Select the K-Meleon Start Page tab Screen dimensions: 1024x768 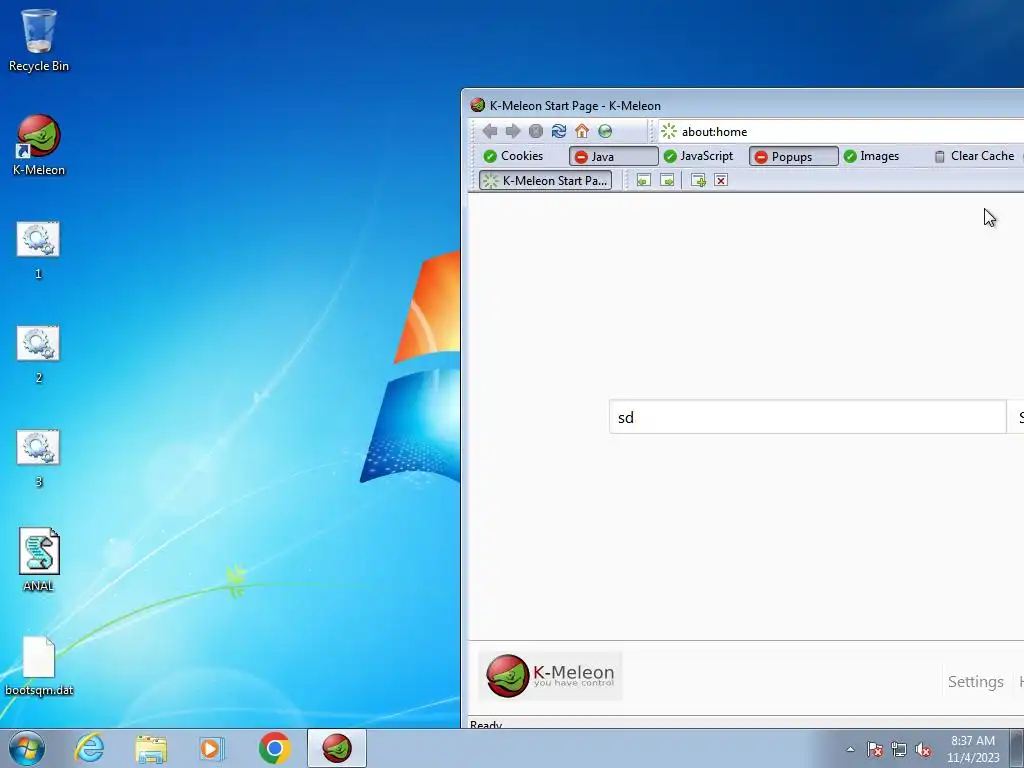(x=545, y=180)
